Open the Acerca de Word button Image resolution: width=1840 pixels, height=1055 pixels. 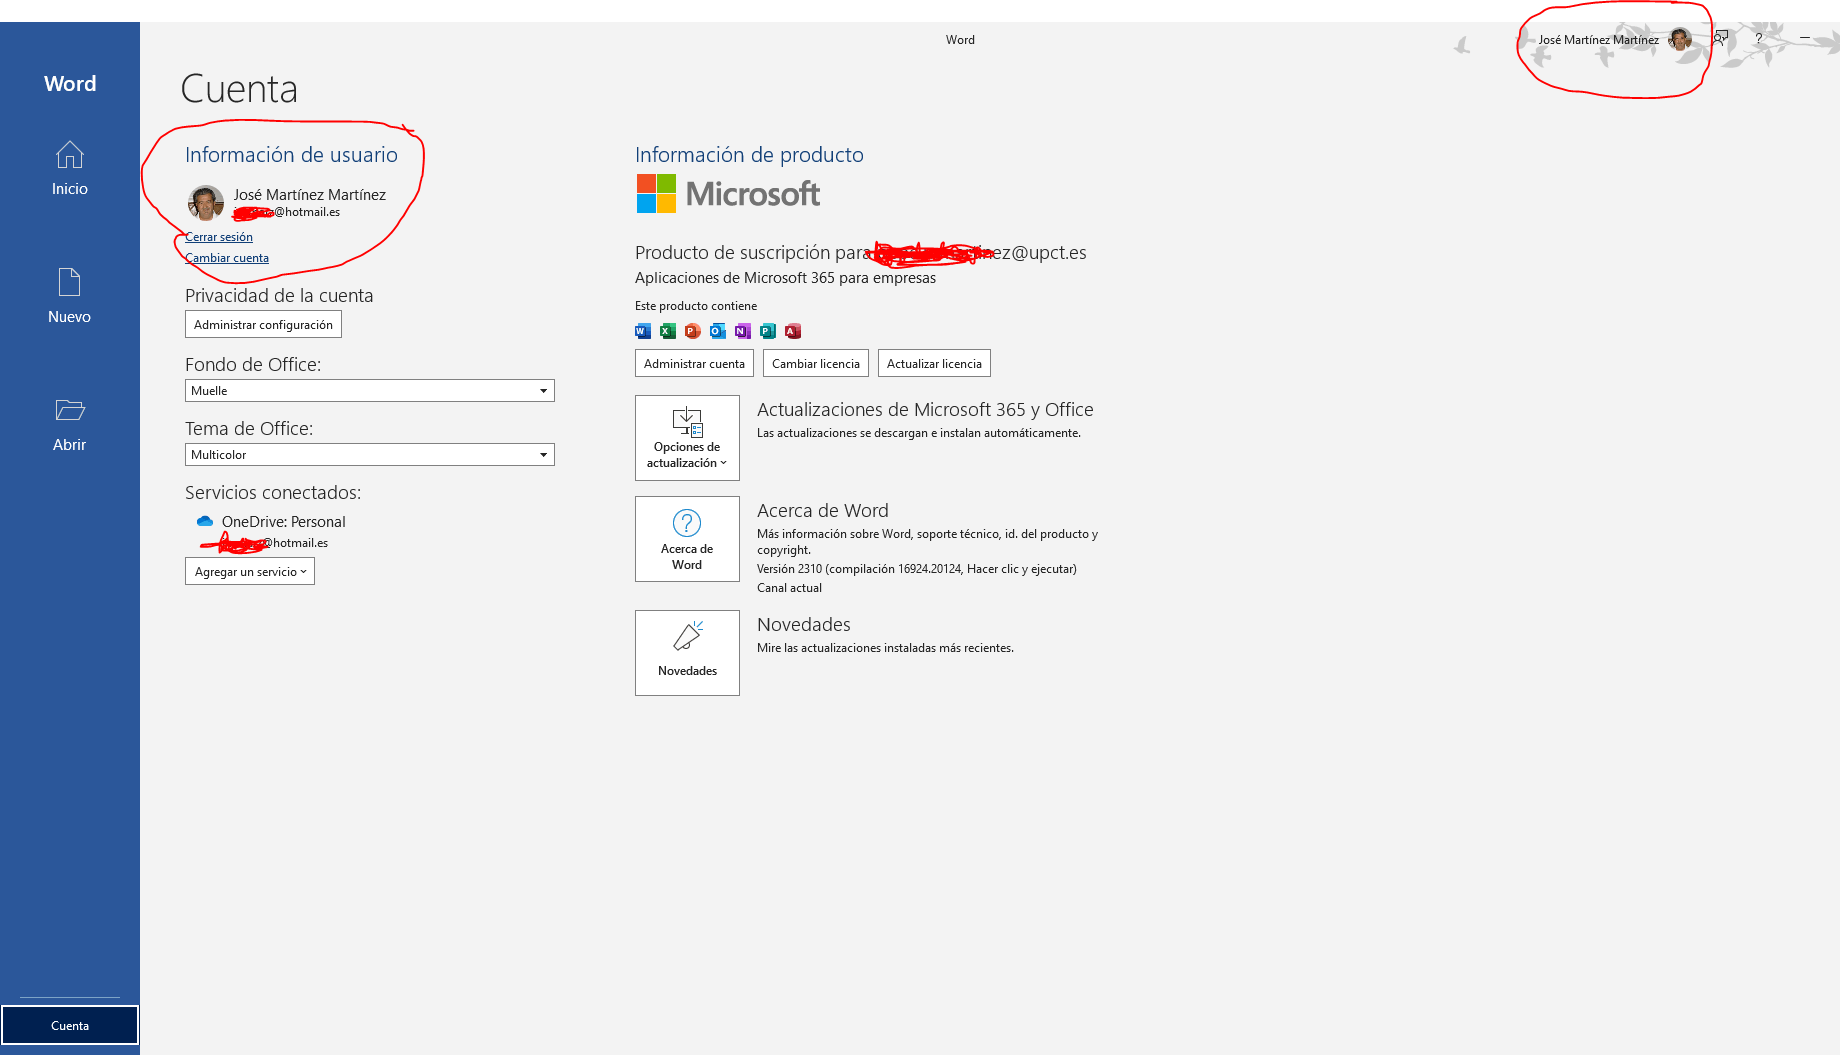pos(687,539)
